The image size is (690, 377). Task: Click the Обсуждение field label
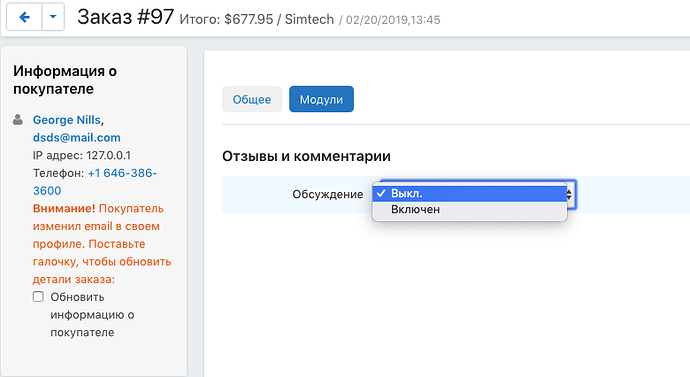click(328, 194)
